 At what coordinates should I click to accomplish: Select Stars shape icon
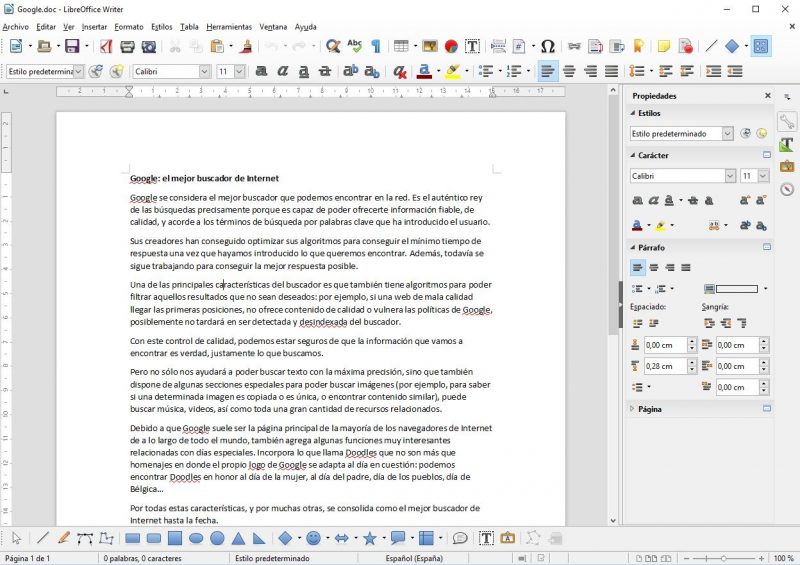pyautogui.click(x=370, y=538)
